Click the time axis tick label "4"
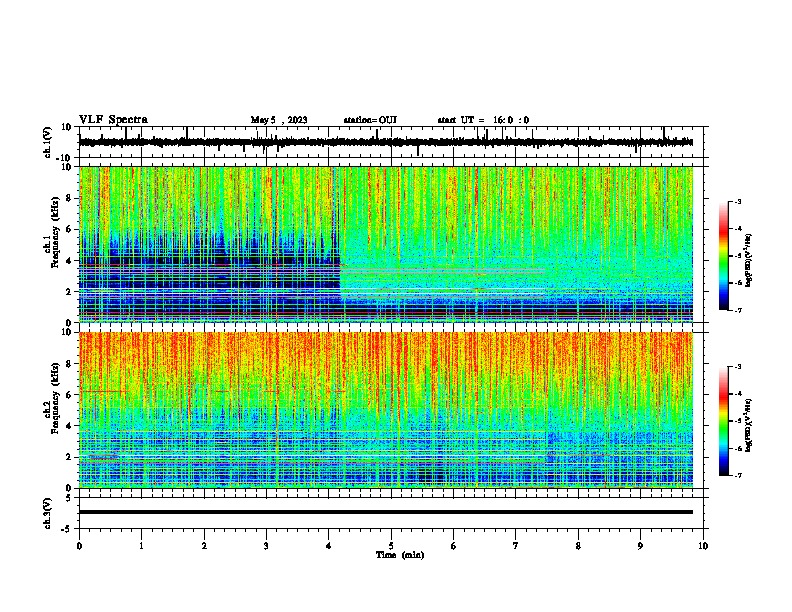 click(x=329, y=546)
